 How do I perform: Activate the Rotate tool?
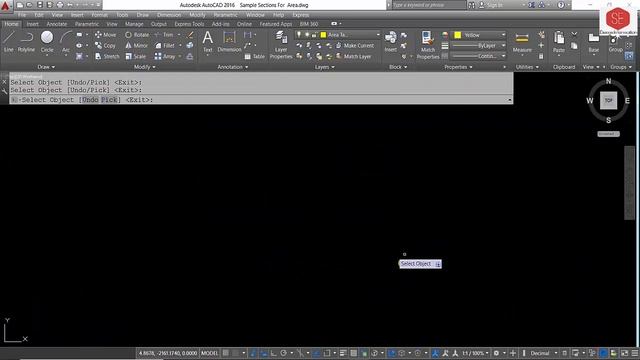pos(137,35)
